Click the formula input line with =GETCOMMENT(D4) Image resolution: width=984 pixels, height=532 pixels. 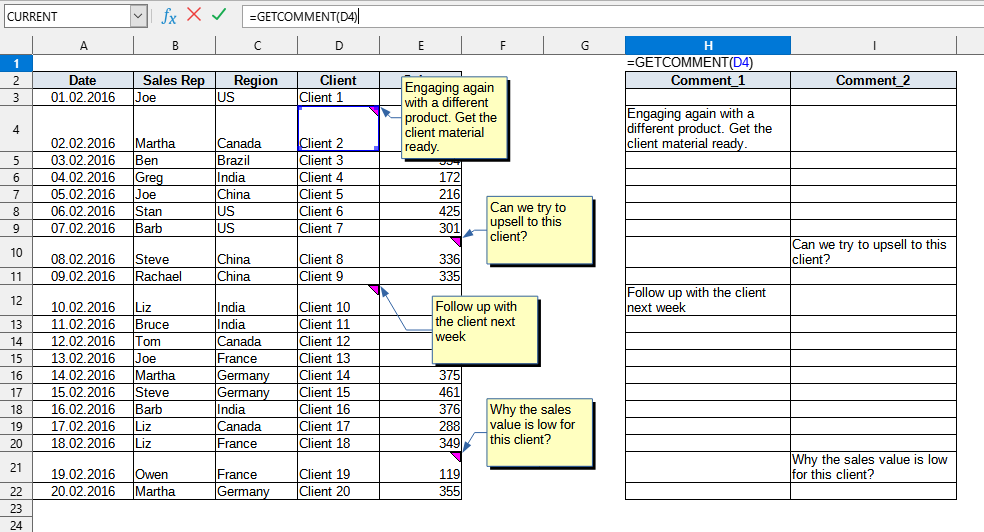pos(600,16)
